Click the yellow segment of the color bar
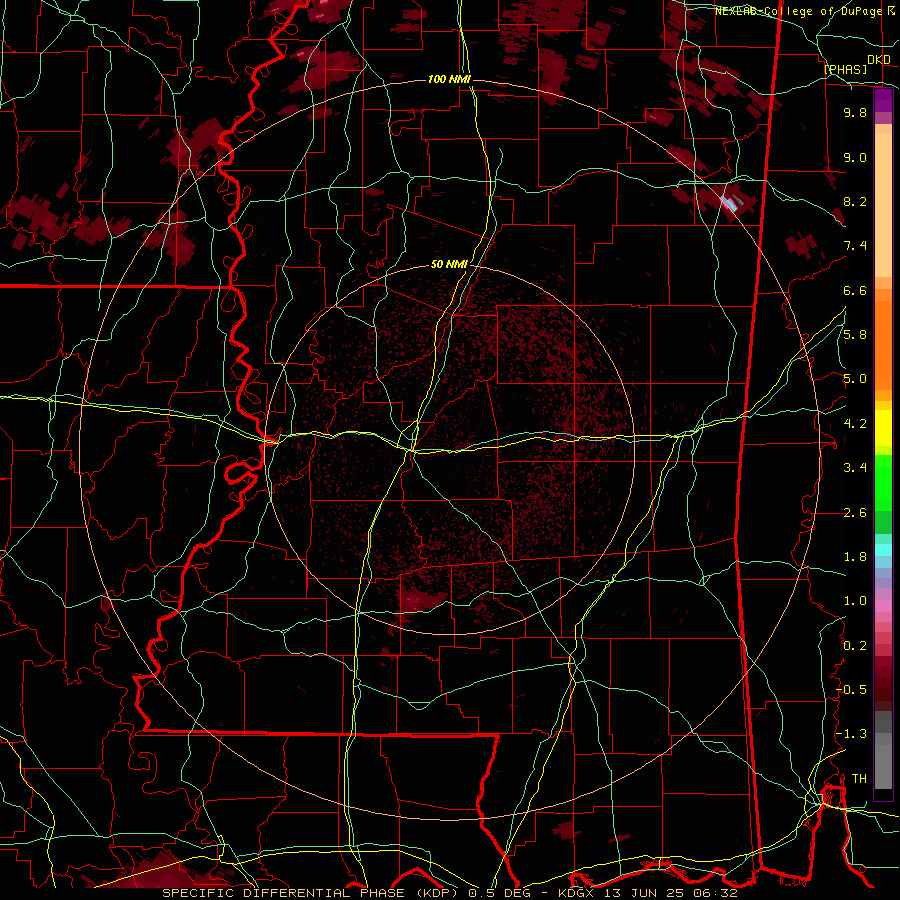 883,428
